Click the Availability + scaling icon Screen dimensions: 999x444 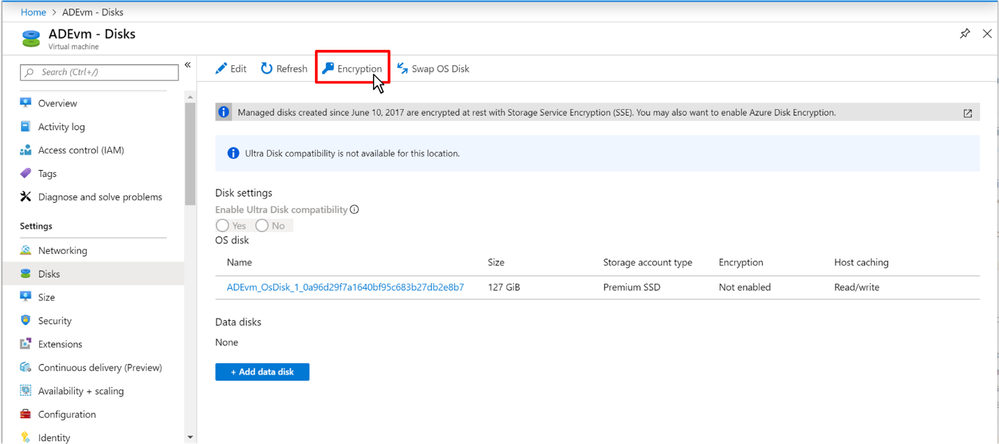tap(25, 390)
